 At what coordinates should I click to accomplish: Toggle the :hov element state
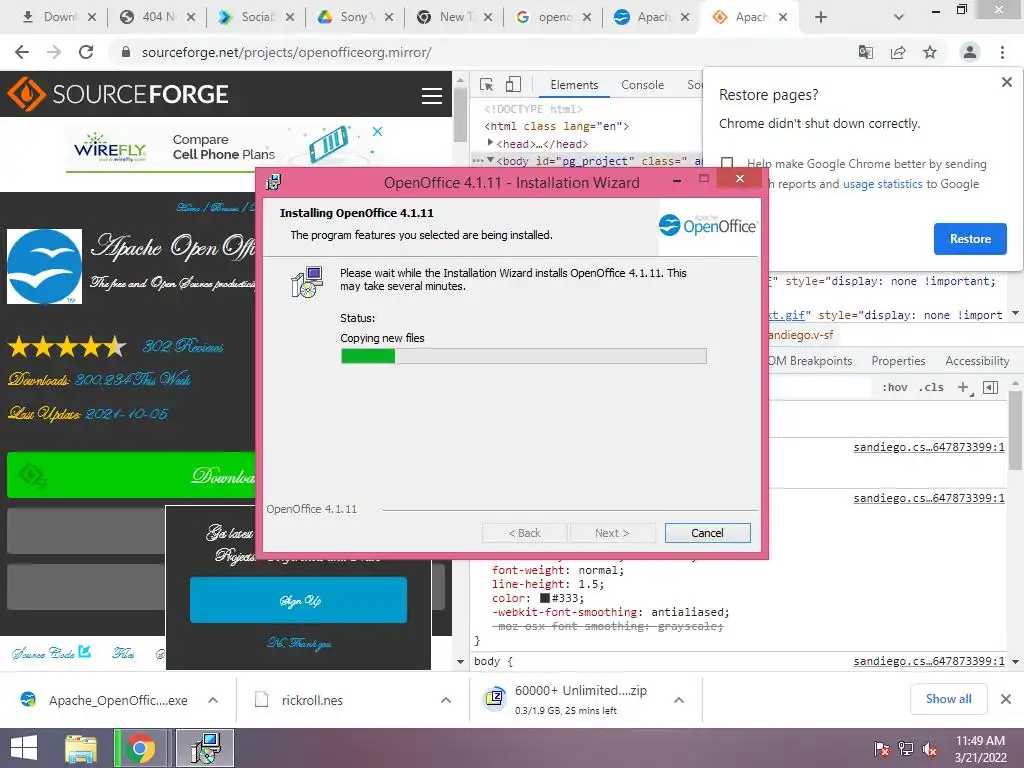[x=894, y=387]
